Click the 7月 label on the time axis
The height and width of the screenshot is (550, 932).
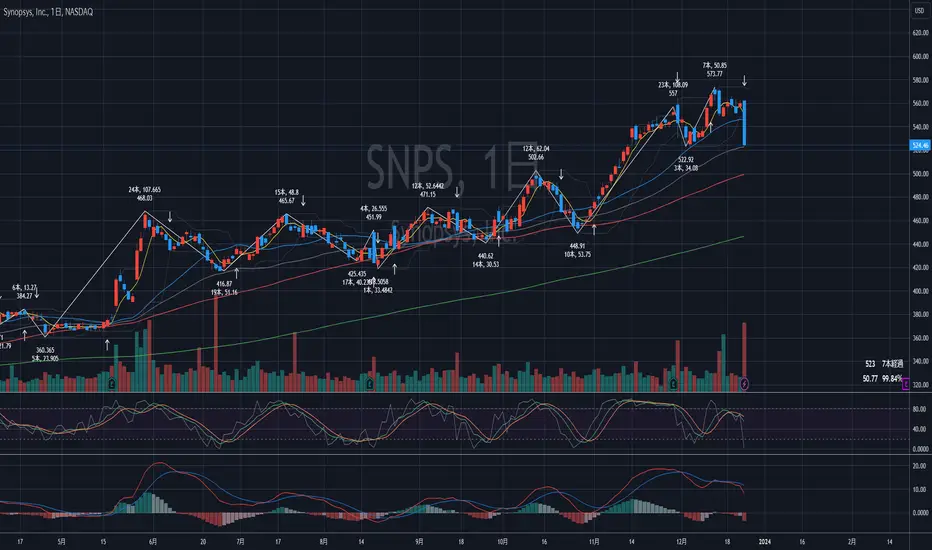(240, 542)
